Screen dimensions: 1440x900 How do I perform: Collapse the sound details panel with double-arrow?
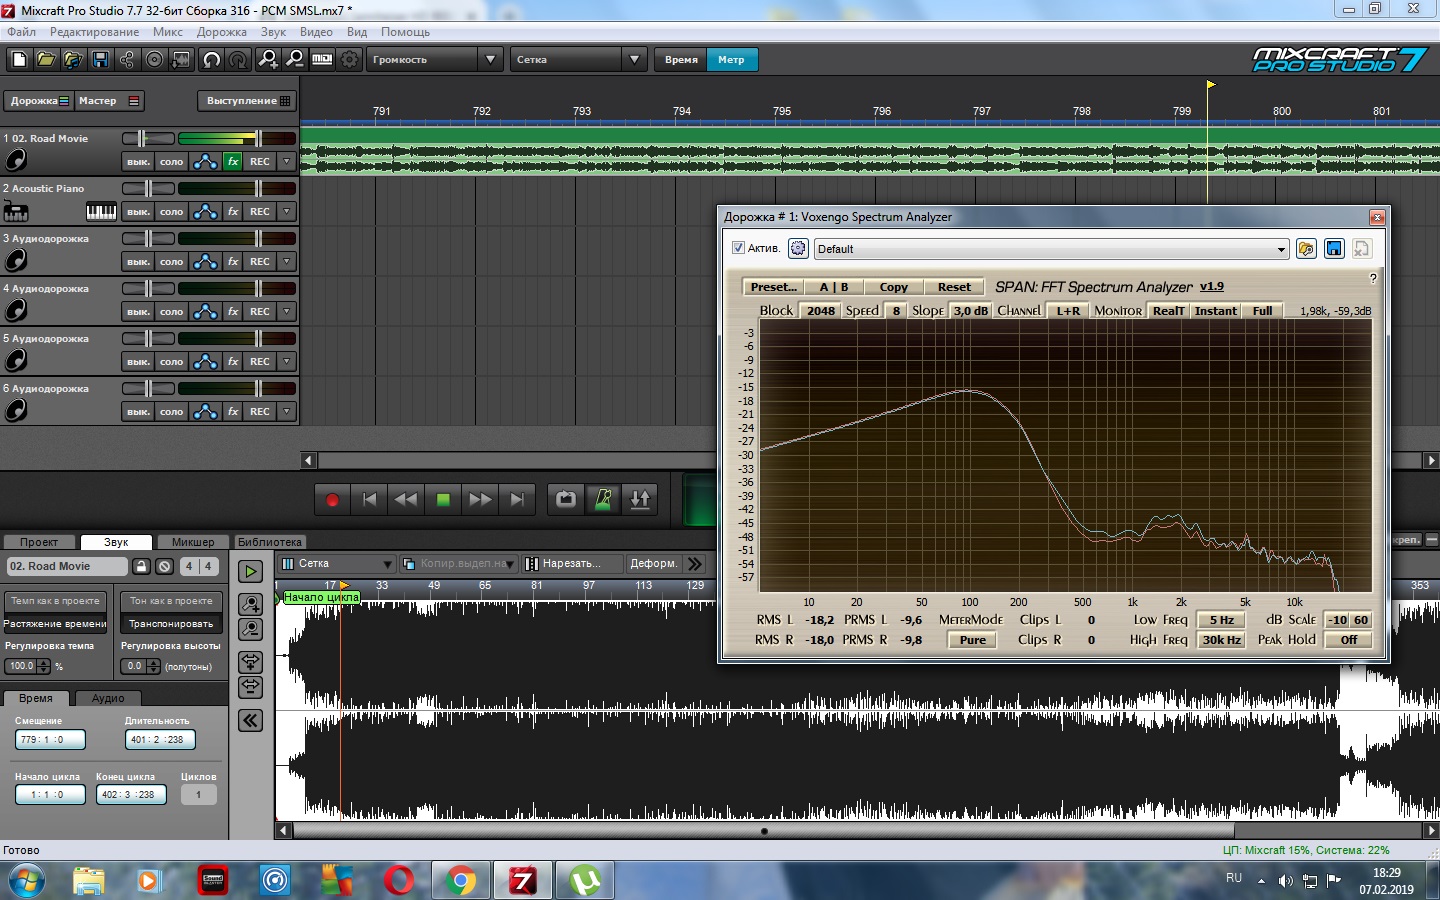coord(250,720)
